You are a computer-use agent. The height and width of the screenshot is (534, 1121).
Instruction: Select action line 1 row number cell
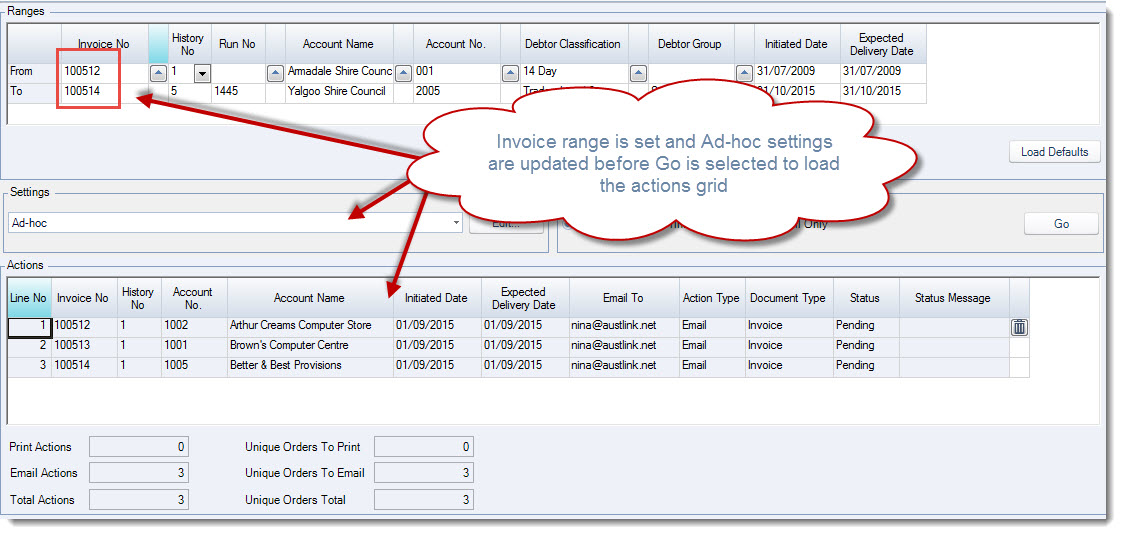click(x=29, y=326)
